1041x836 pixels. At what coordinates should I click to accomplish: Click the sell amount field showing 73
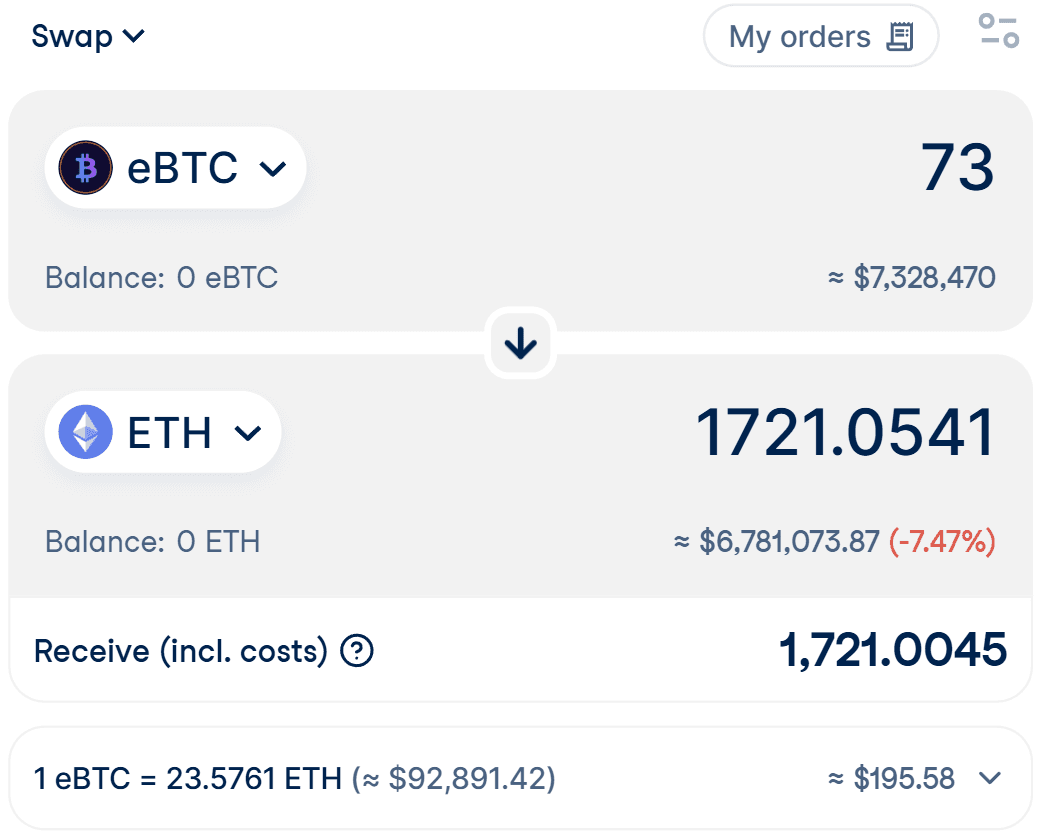click(957, 167)
